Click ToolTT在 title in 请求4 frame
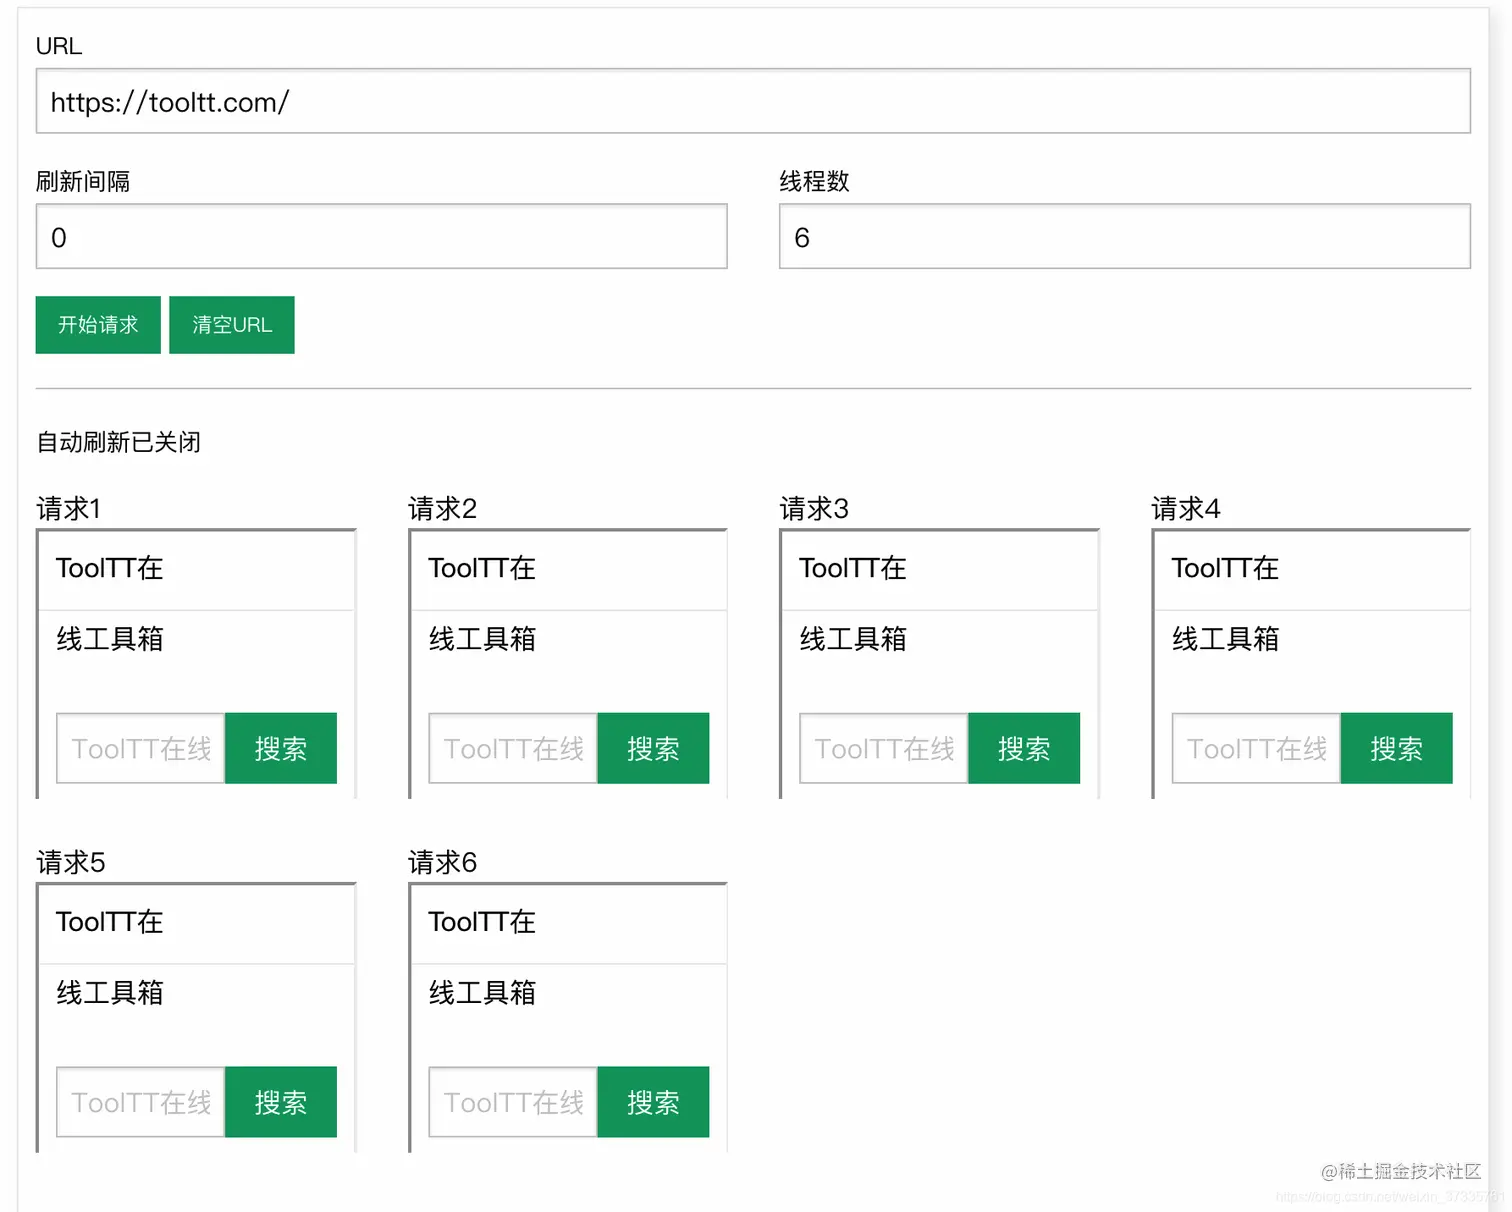Image resolution: width=1512 pixels, height=1212 pixels. [1225, 568]
